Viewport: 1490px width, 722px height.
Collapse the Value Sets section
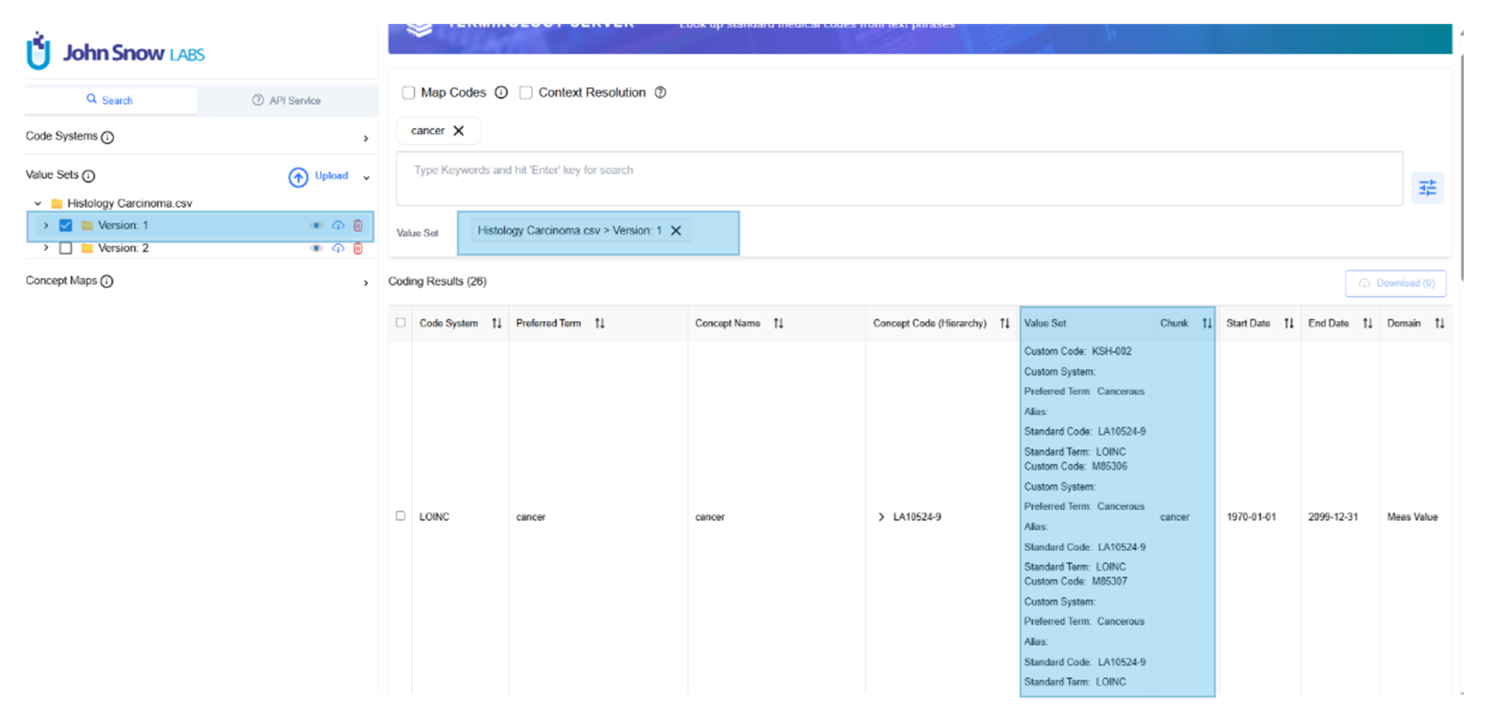[x=366, y=177]
